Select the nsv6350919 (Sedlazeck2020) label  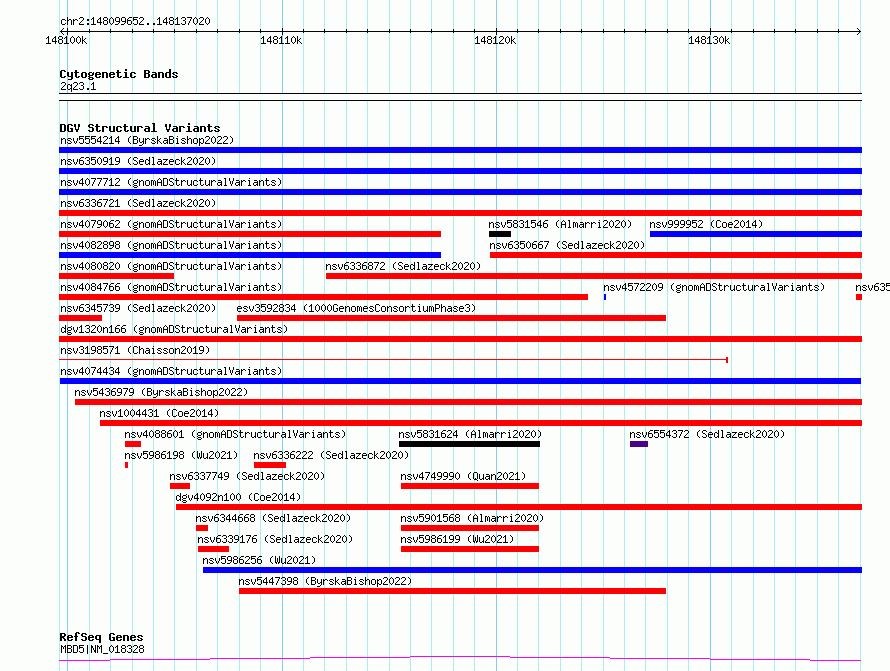138,161
